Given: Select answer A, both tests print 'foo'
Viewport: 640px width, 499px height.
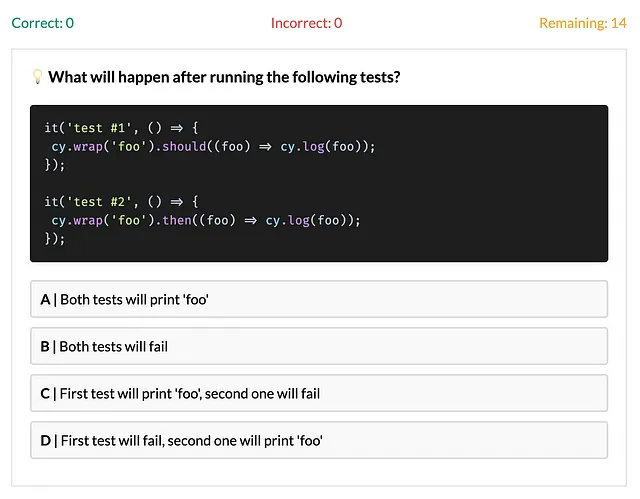Looking at the screenshot, I should coord(319,299).
